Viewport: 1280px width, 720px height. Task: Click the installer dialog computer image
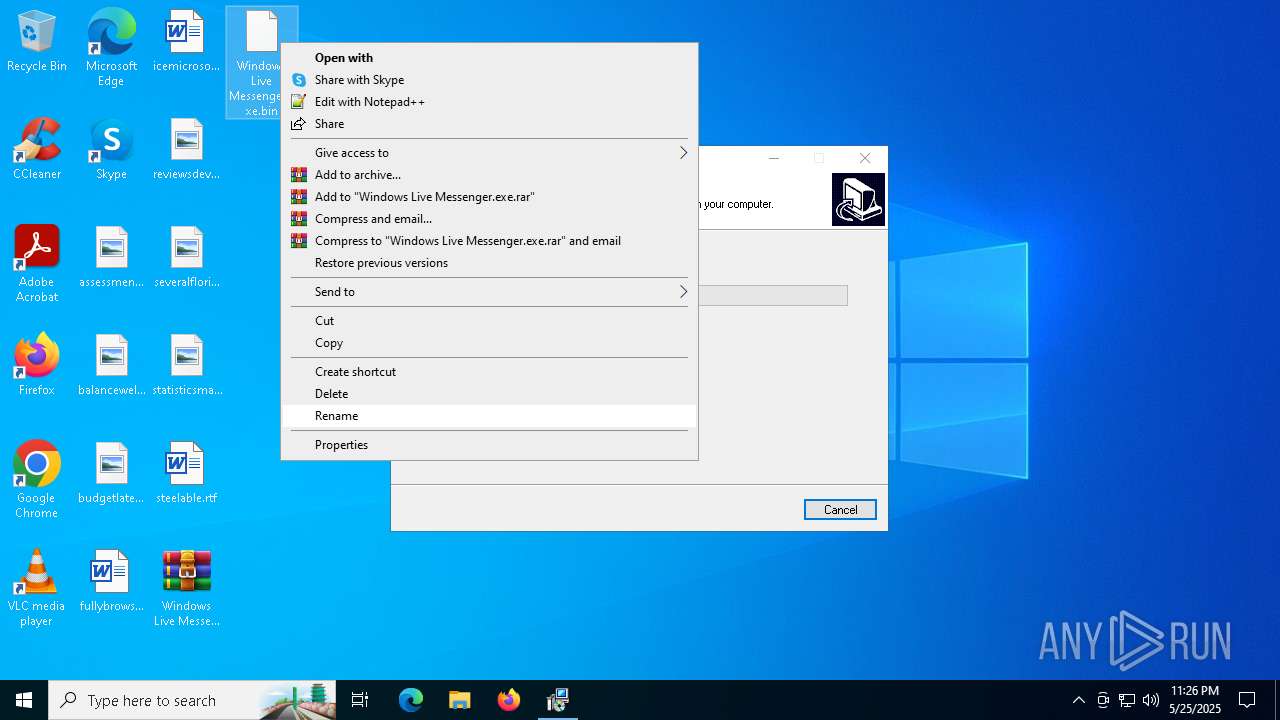[x=858, y=199]
